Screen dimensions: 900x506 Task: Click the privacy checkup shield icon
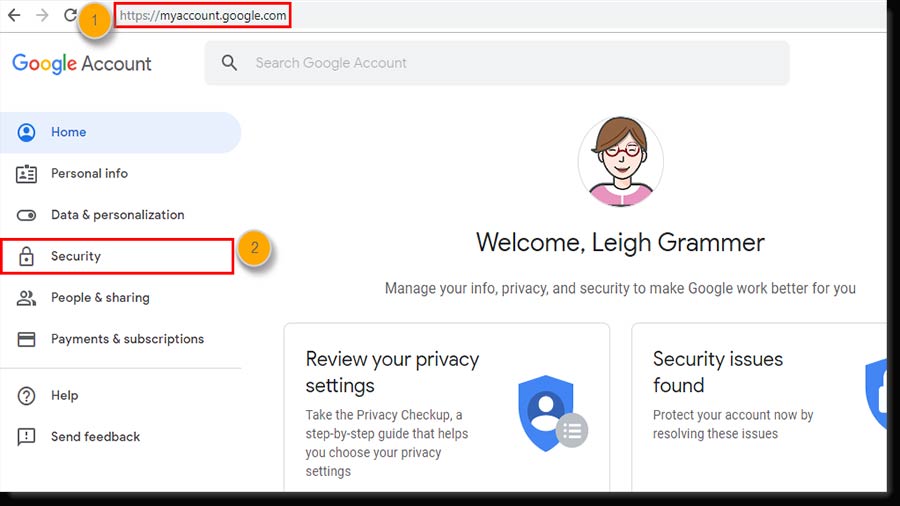click(x=552, y=413)
